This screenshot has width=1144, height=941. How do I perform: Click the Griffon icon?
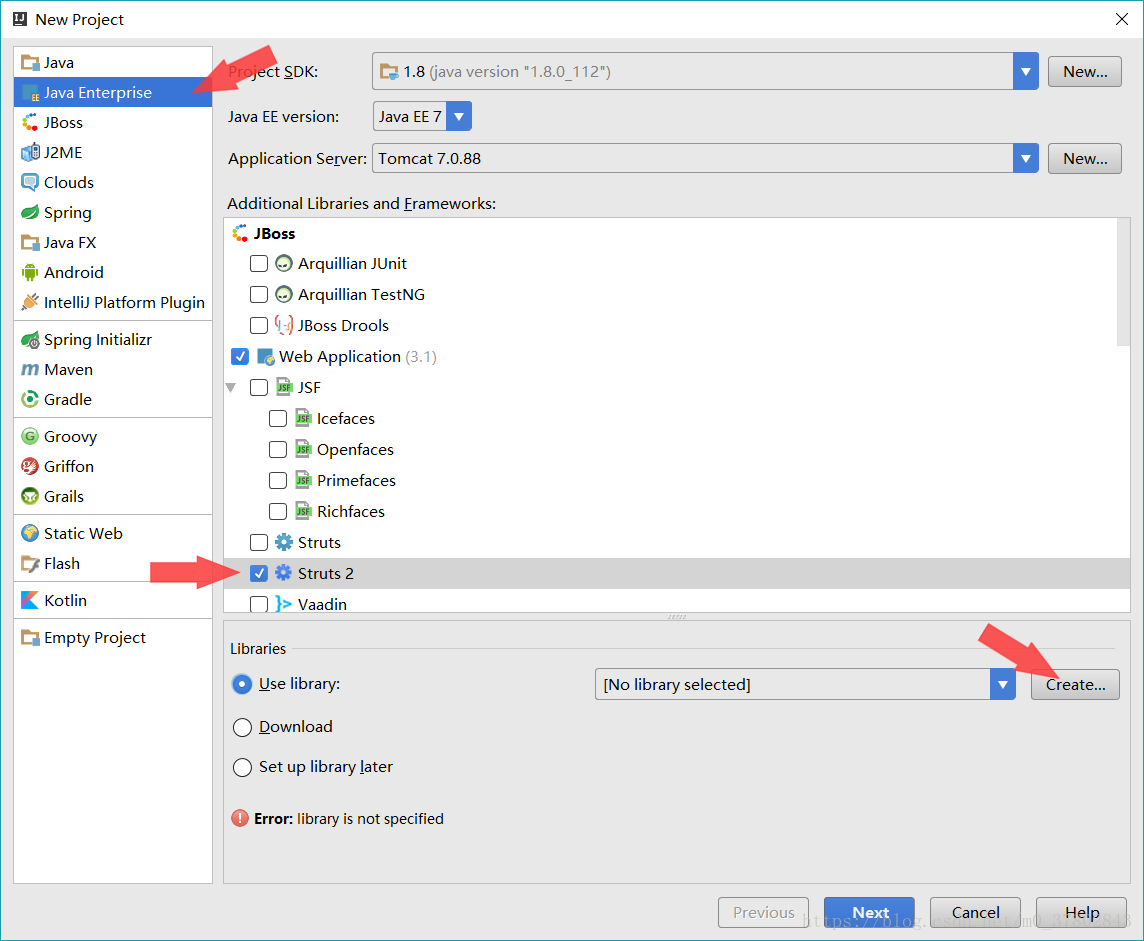pyautogui.click(x=30, y=466)
